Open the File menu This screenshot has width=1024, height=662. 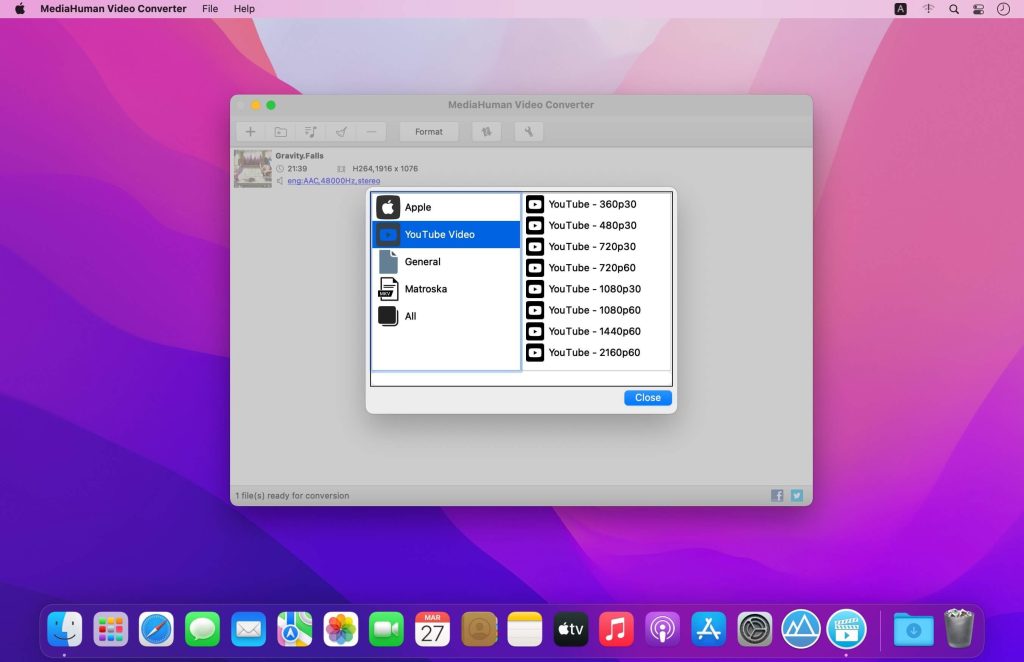(x=210, y=9)
